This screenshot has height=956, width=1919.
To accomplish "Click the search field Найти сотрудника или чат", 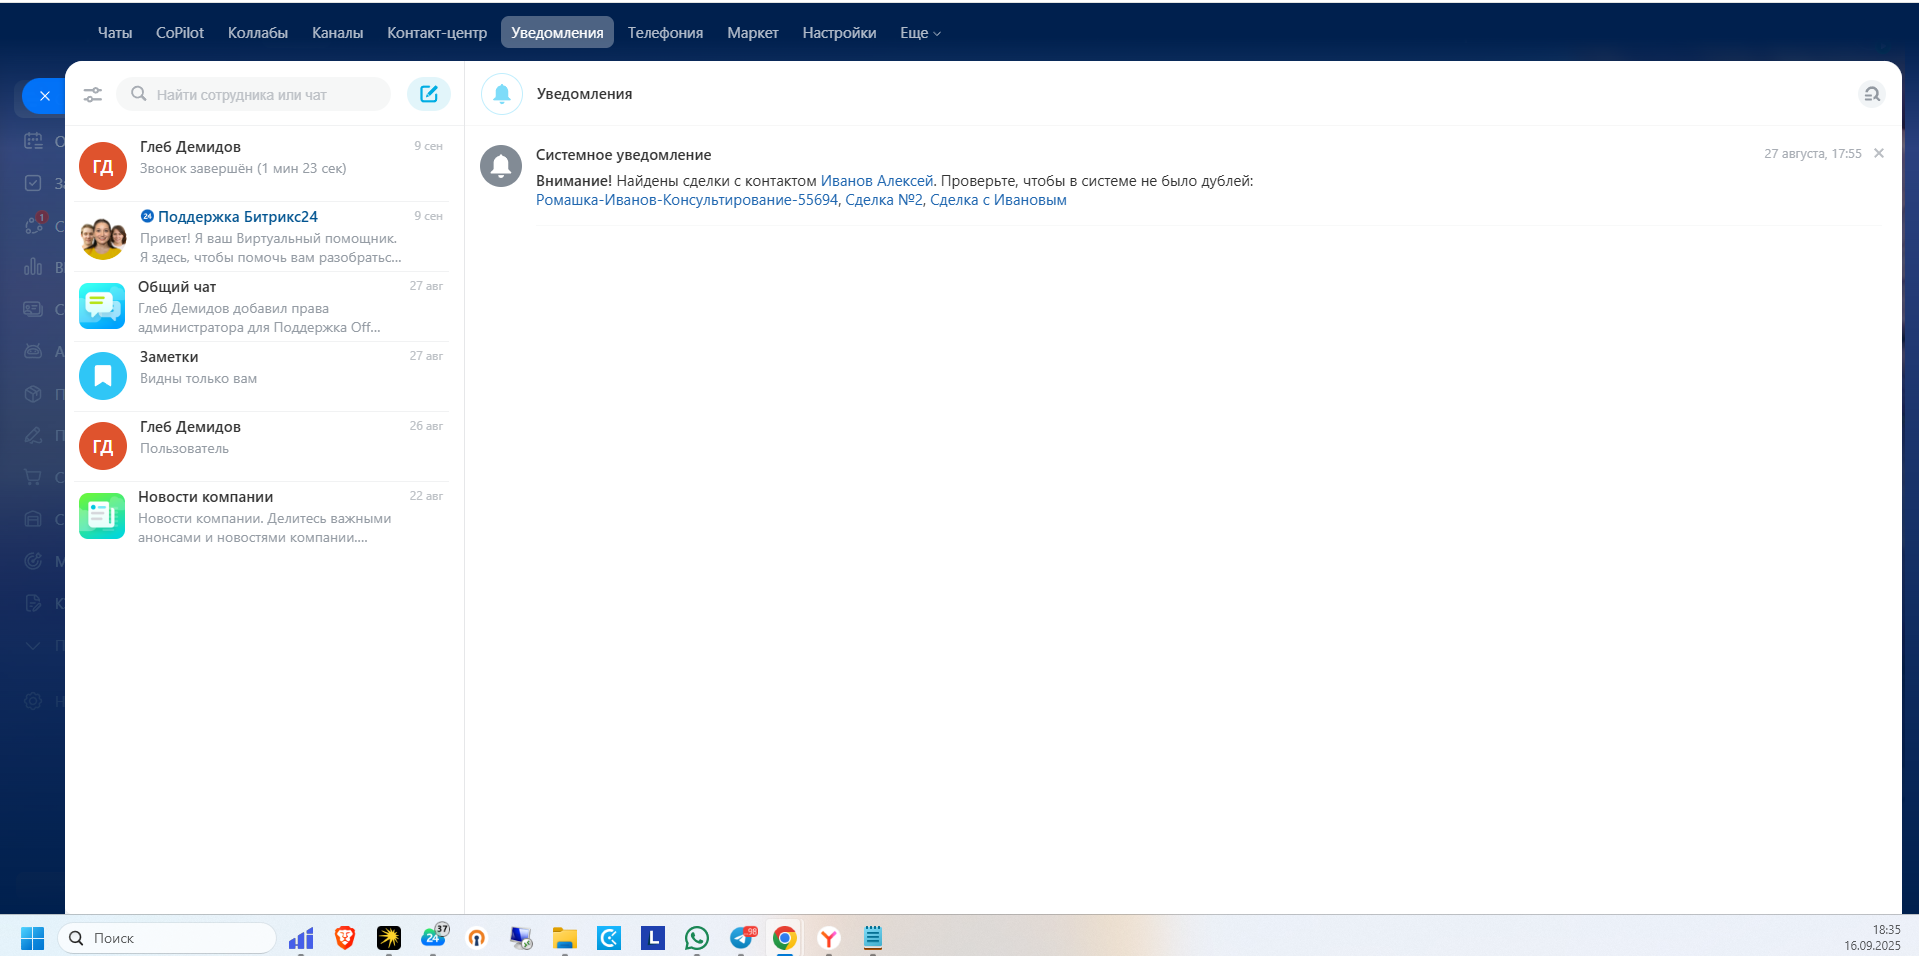I will [x=260, y=95].
